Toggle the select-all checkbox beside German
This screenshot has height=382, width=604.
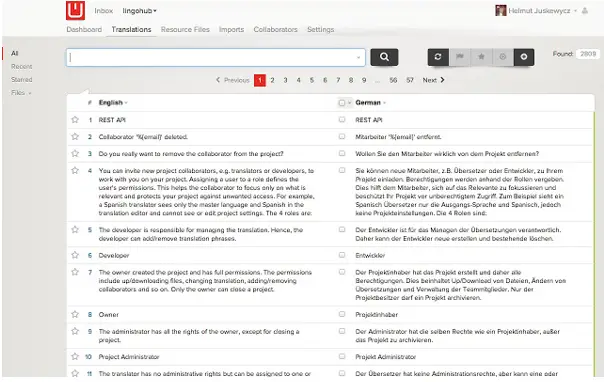pos(342,103)
